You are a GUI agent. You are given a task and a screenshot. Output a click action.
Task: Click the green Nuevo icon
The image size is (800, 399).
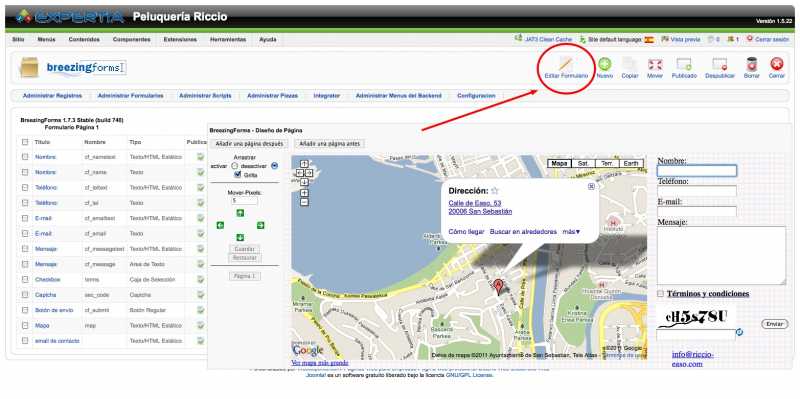click(605, 64)
